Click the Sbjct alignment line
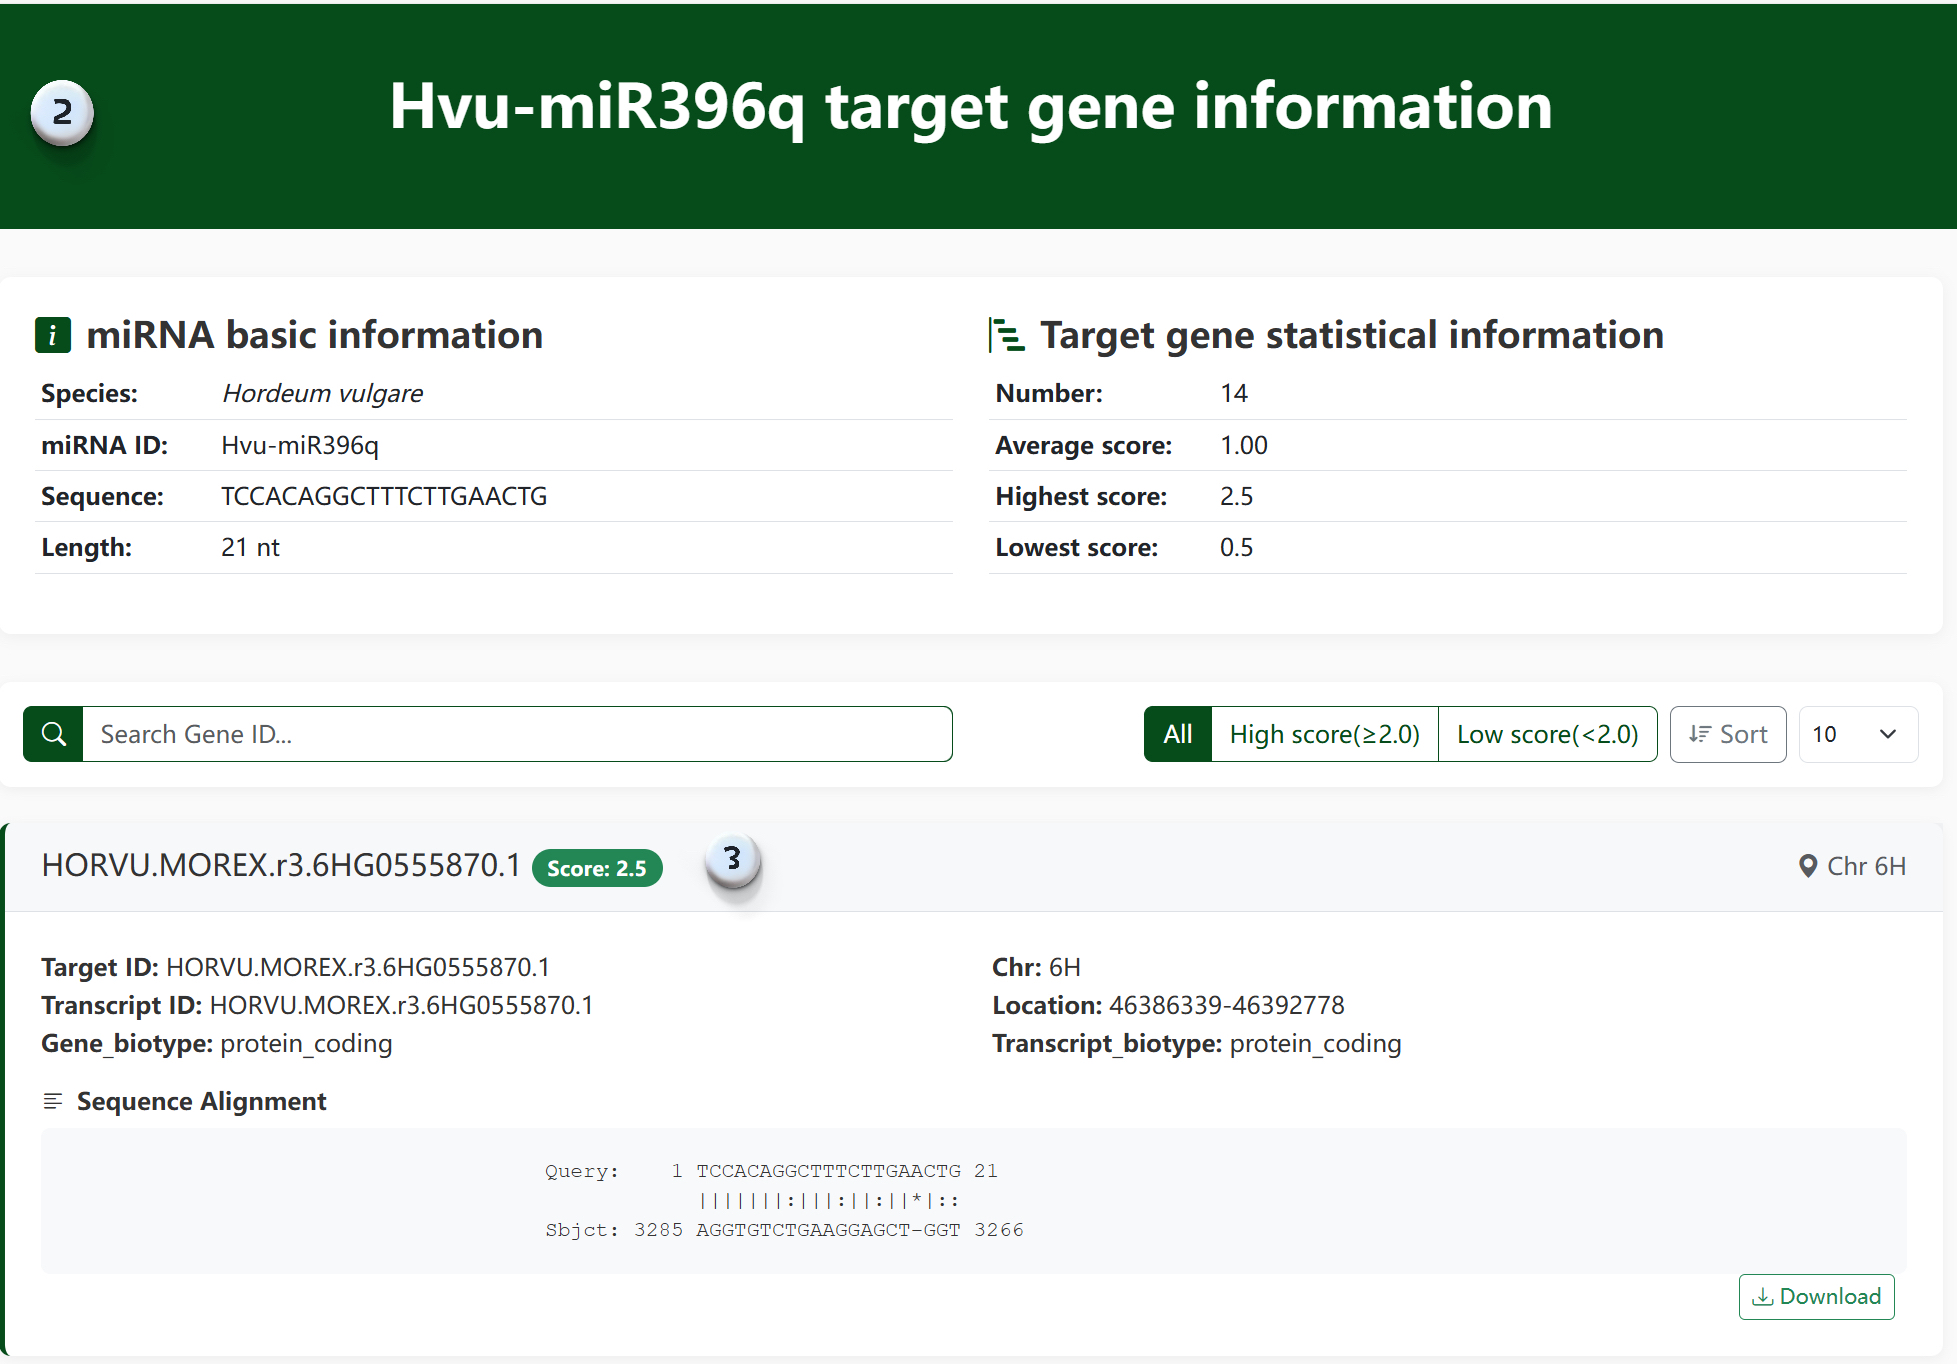1957x1364 pixels. tap(784, 1230)
